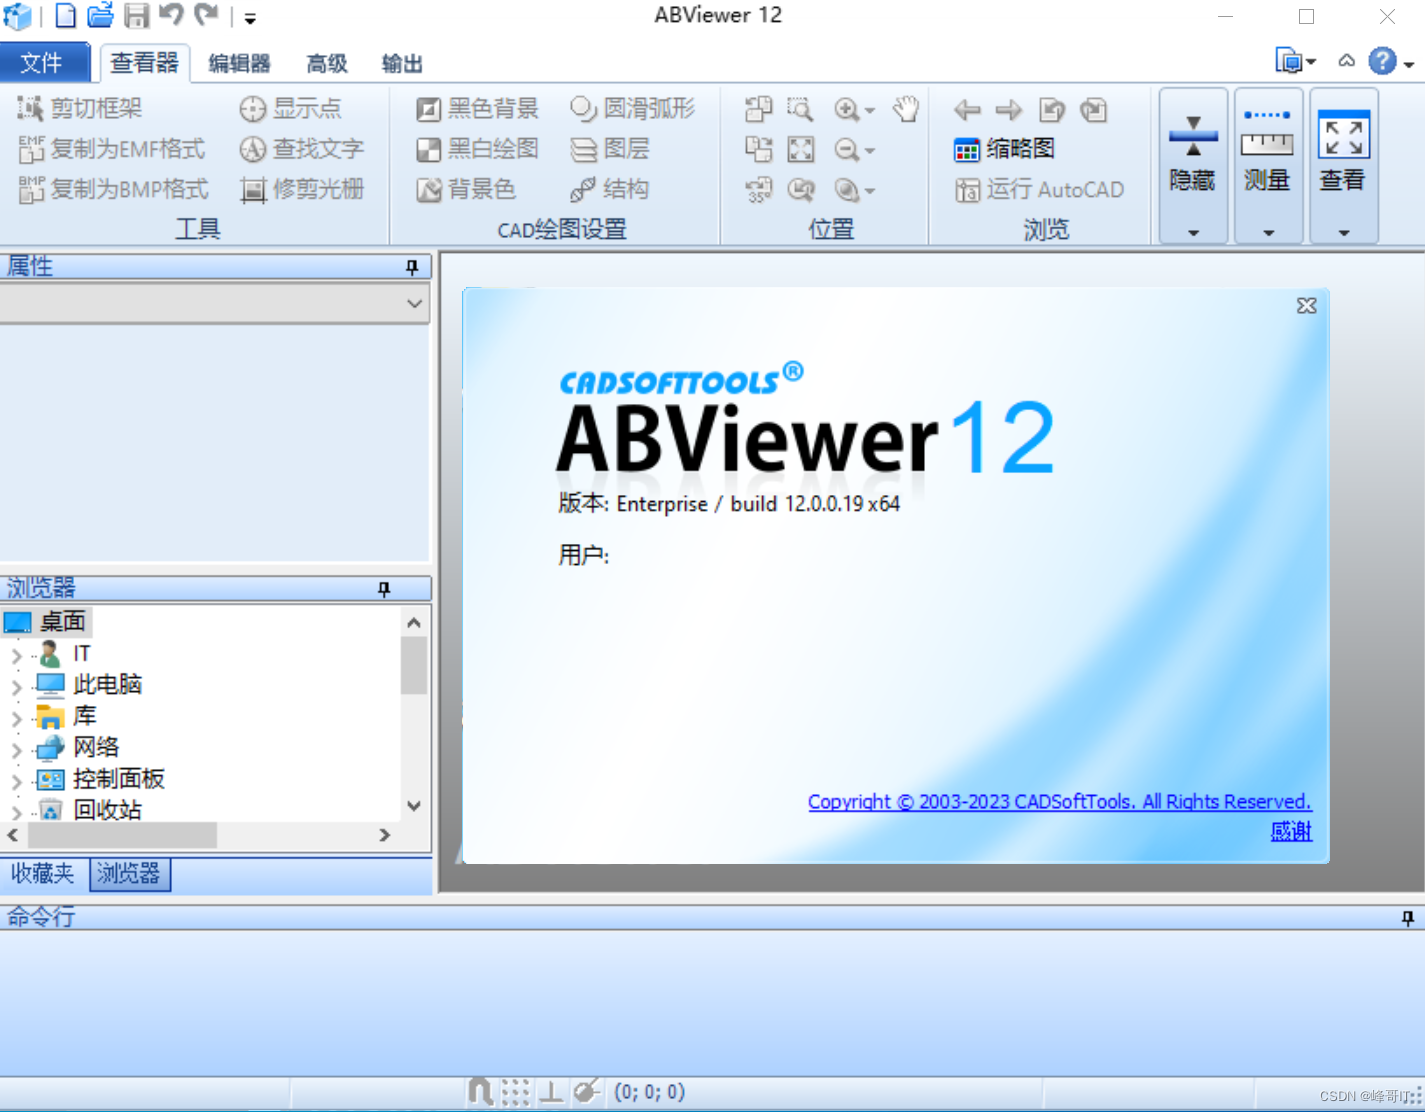1425x1112 pixels.
Task: Open the properties combo box dropdown
Action: (x=414, y=303)
